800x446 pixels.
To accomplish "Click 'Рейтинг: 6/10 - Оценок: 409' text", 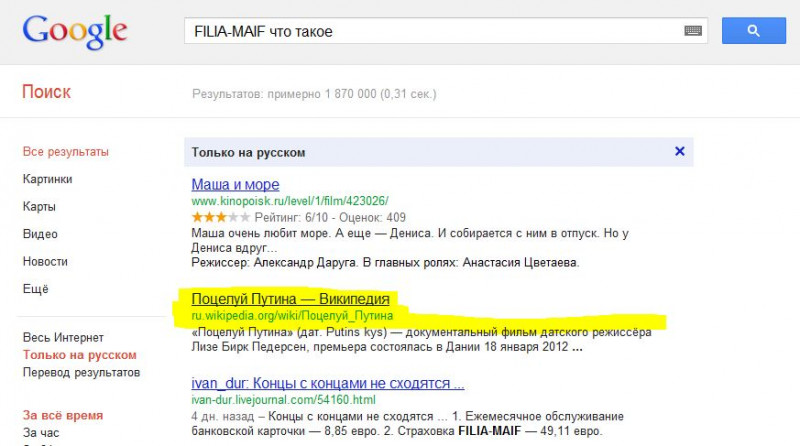I will point(330,217).
